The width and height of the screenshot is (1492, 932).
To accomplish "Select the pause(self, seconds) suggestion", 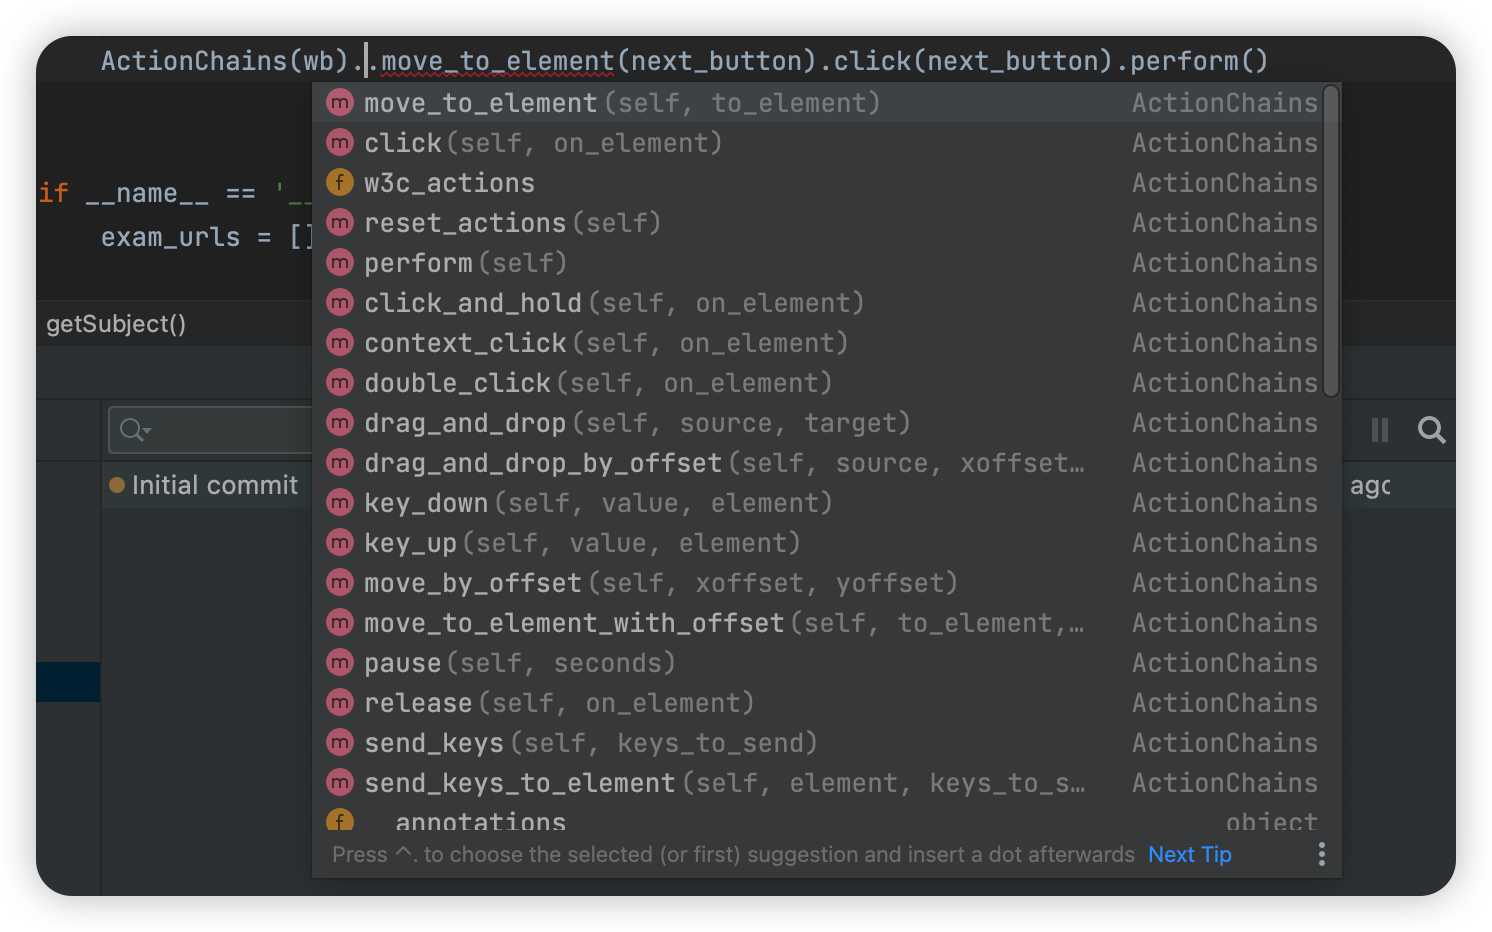I will coord(519,663).
